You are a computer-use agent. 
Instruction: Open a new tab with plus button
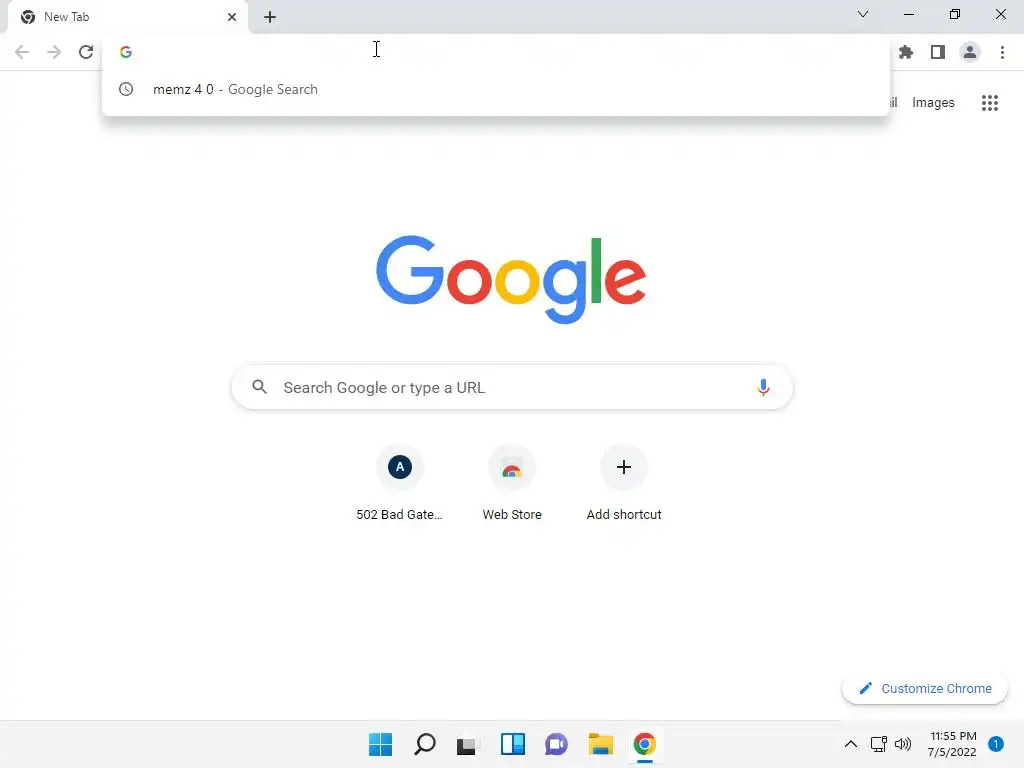click(x=270, y=17)
